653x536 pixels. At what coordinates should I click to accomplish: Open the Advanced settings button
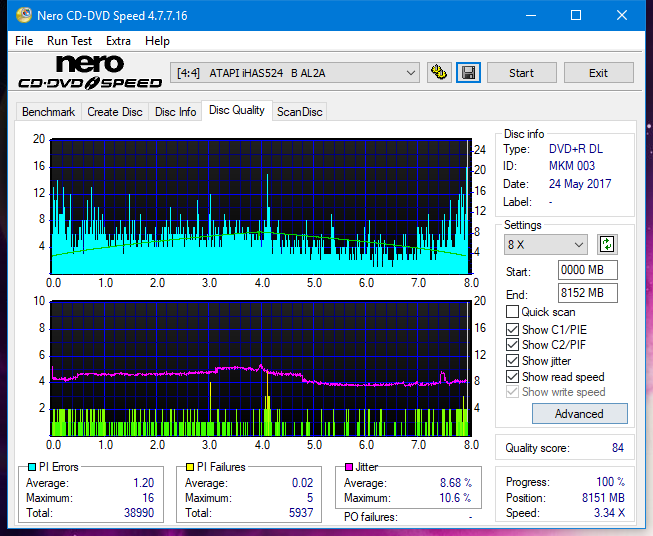(x=579, y=414)
